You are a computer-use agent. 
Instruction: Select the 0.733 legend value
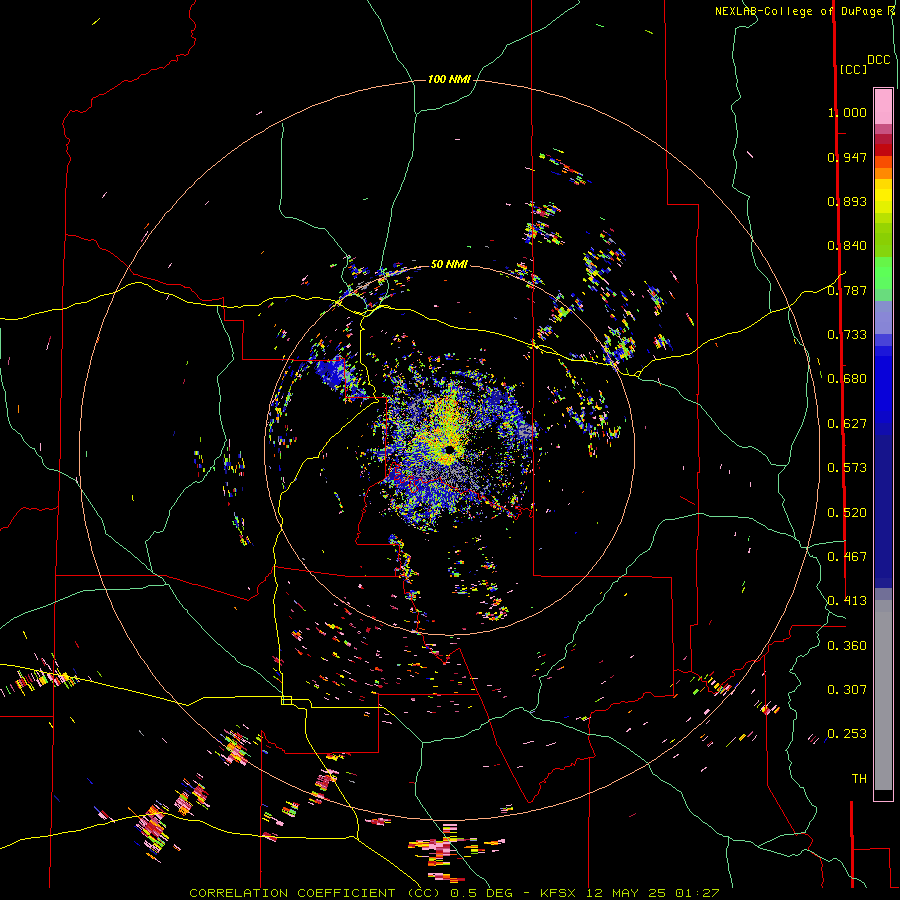click(847, 335)
